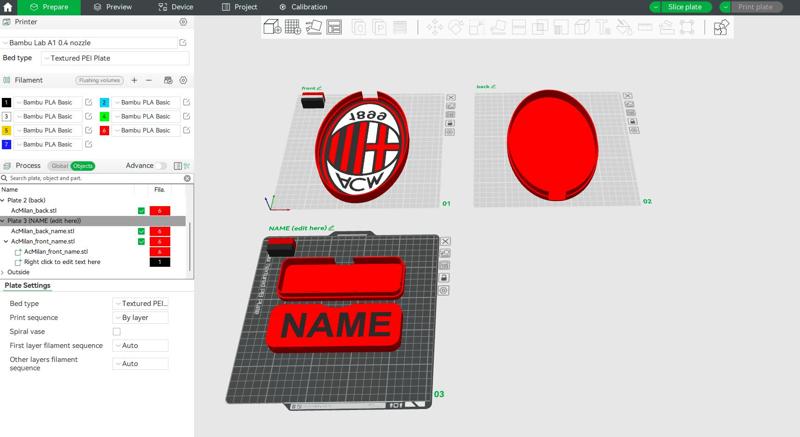This screenshot has height=437, width=800.
Task: Open Other layers filament sequence dropdown
Action: (x=140, y=364)
